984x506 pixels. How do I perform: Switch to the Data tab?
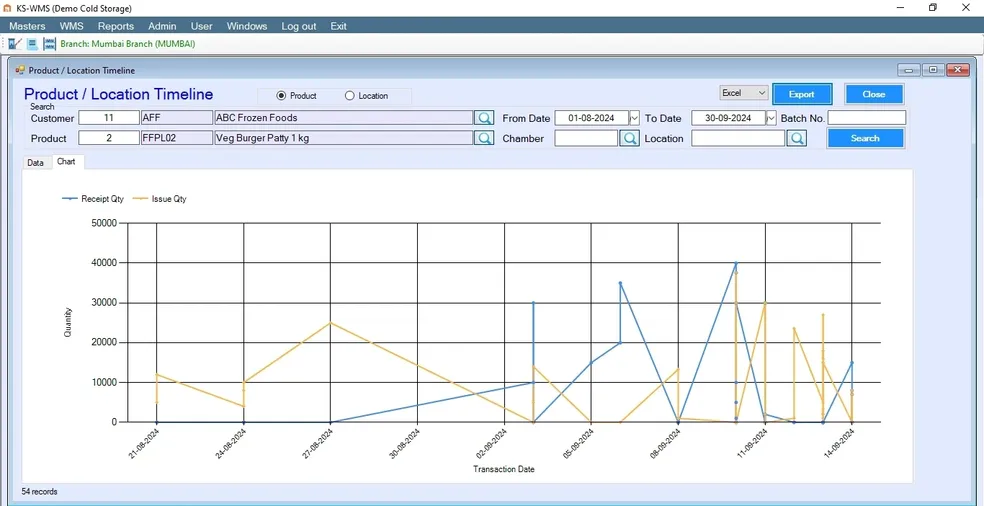pos(35,162)
